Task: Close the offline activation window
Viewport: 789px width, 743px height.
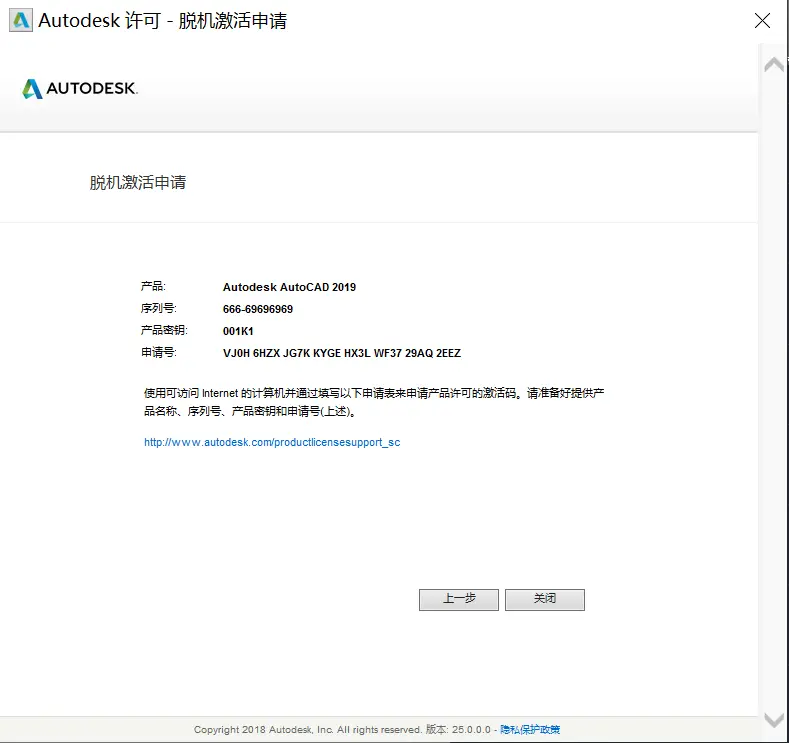Action: [x=762, y=21]
